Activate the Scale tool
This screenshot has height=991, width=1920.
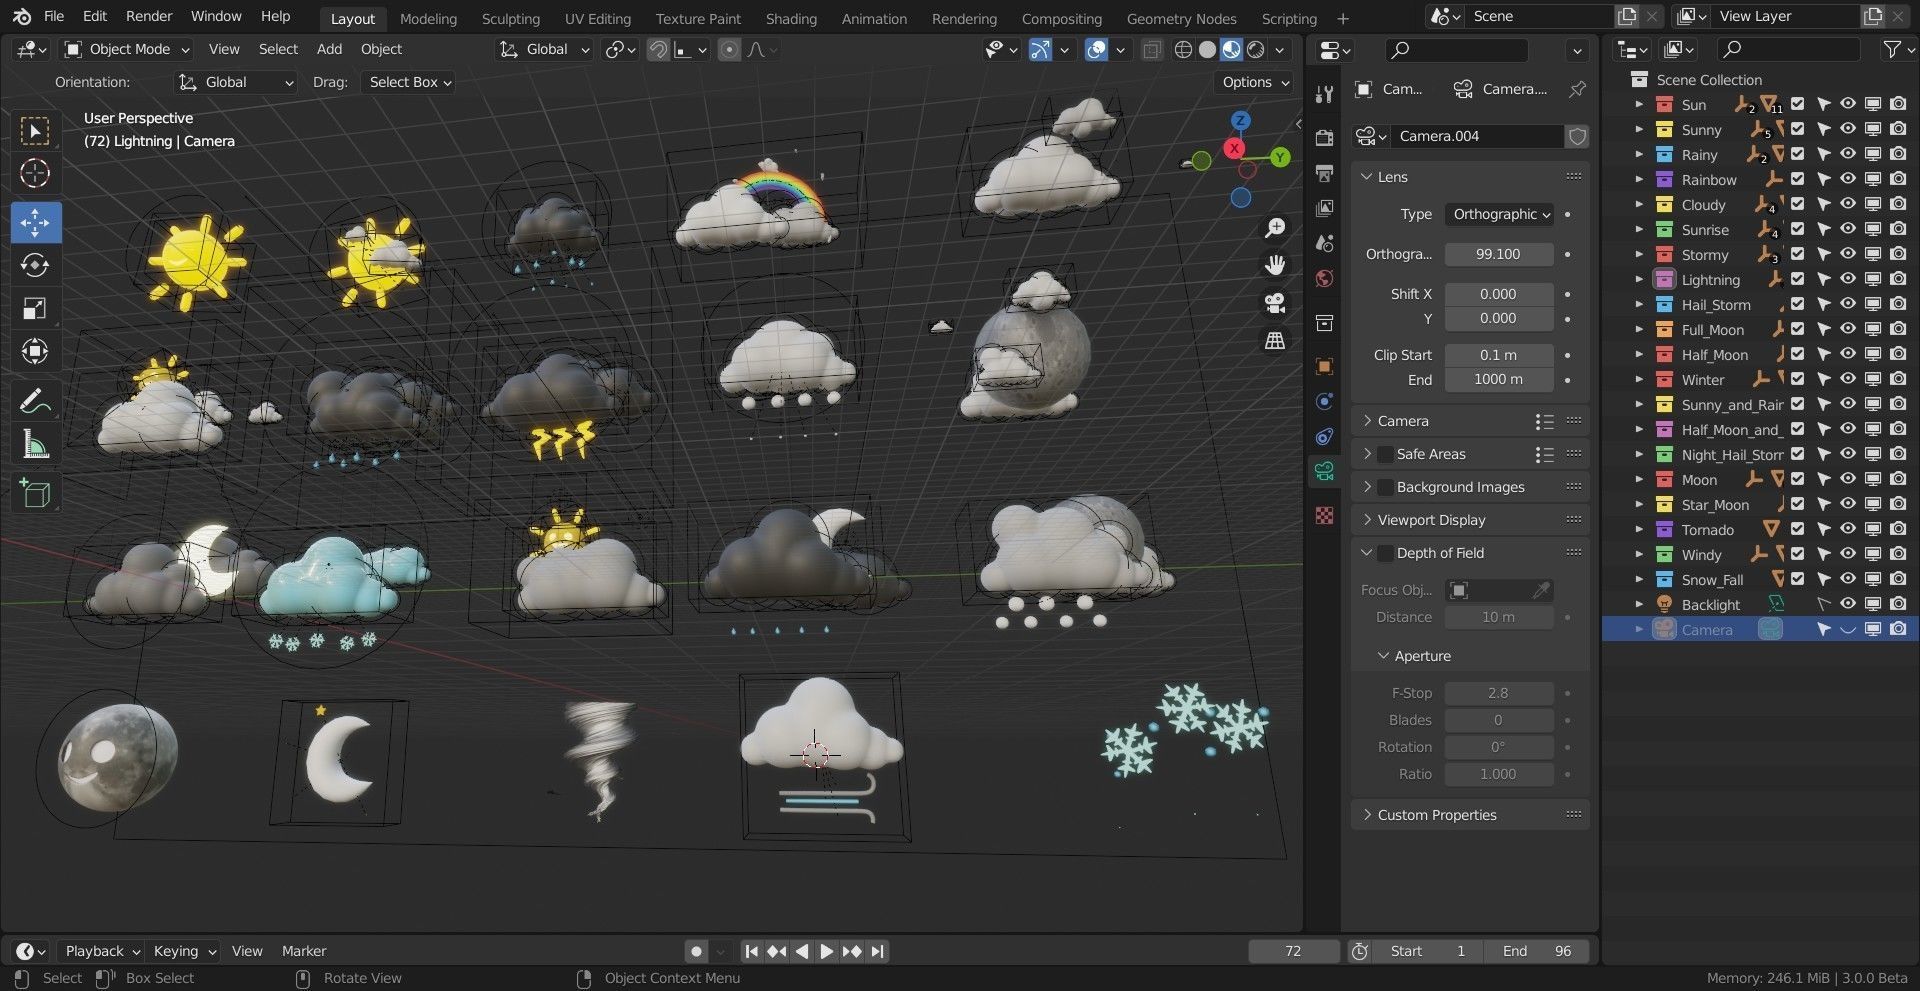pyautogui.click(x=35, y=309)
